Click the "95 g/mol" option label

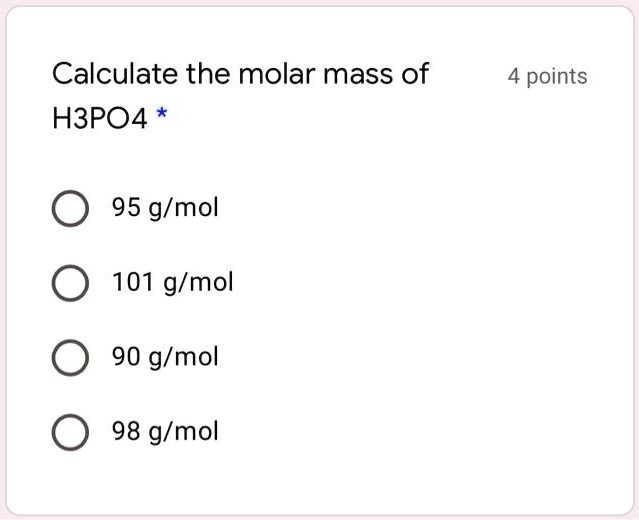pos(164,209)
